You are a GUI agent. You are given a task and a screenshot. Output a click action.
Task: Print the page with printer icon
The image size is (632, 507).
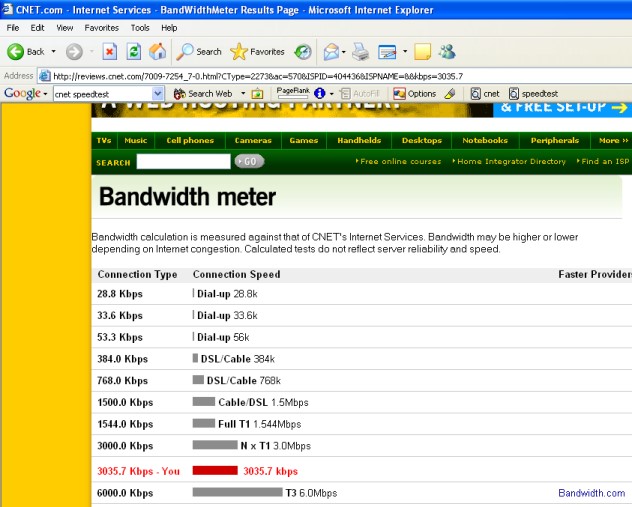(x=360, y=52)
